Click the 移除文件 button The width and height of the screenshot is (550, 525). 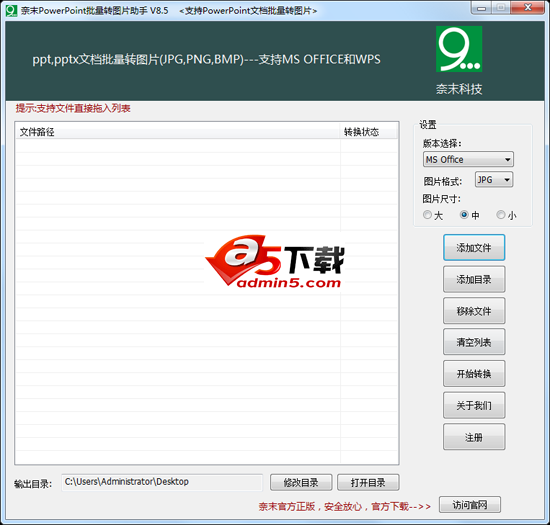[474, 311]
